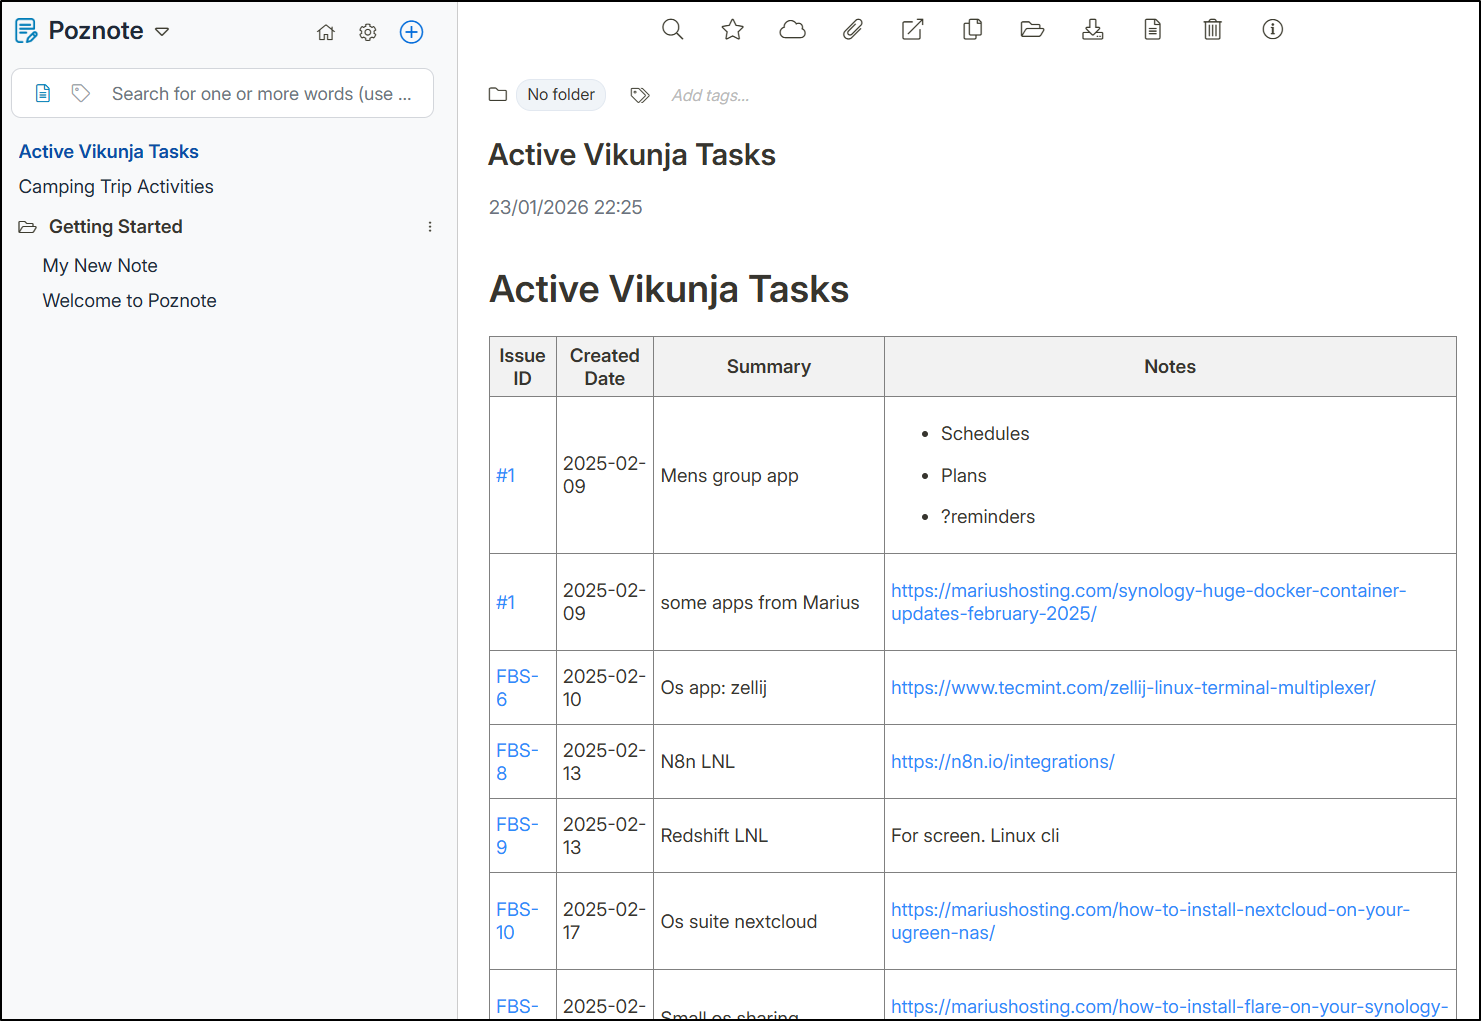Open the Poznote workspace dropdown arrow

162,32
